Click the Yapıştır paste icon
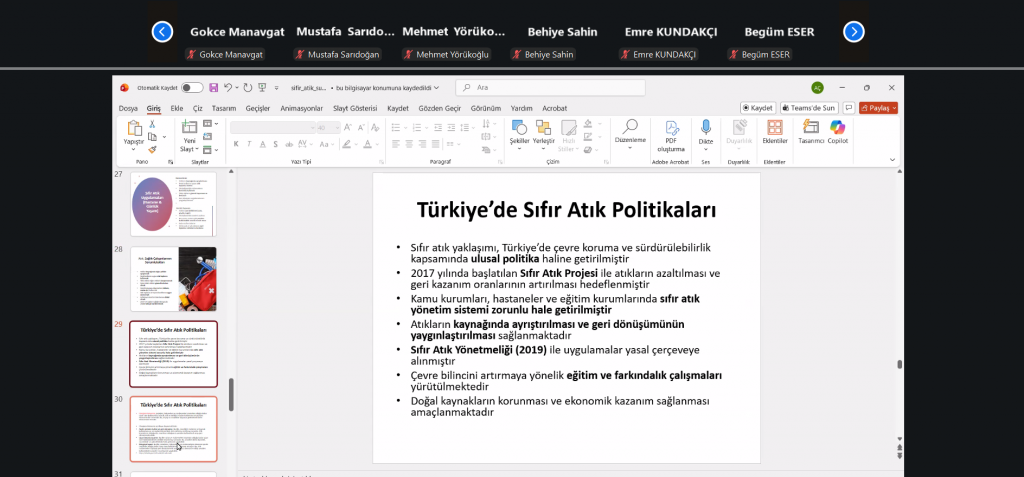Screen dimensions: 1024x477 [134, 130]
